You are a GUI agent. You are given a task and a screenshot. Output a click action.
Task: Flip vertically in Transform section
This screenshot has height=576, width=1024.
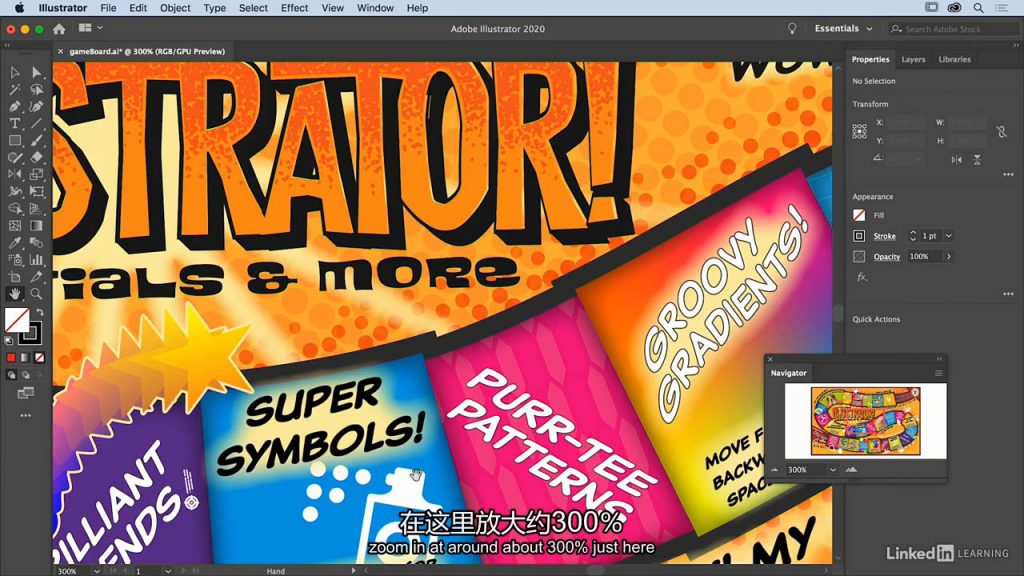pos(977,159)
